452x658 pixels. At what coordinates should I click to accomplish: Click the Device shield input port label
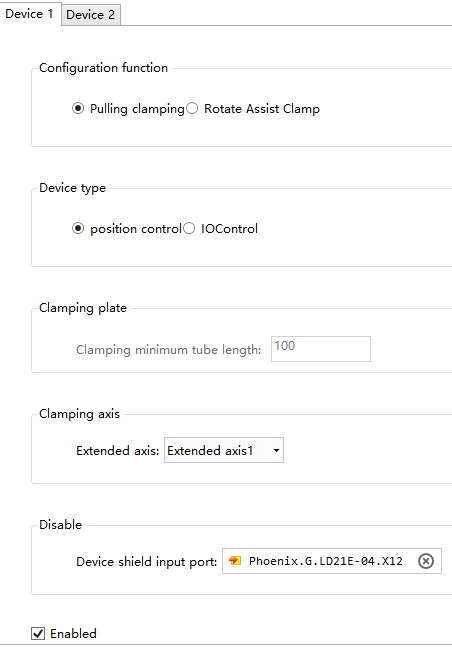click(x=146, y=562)
